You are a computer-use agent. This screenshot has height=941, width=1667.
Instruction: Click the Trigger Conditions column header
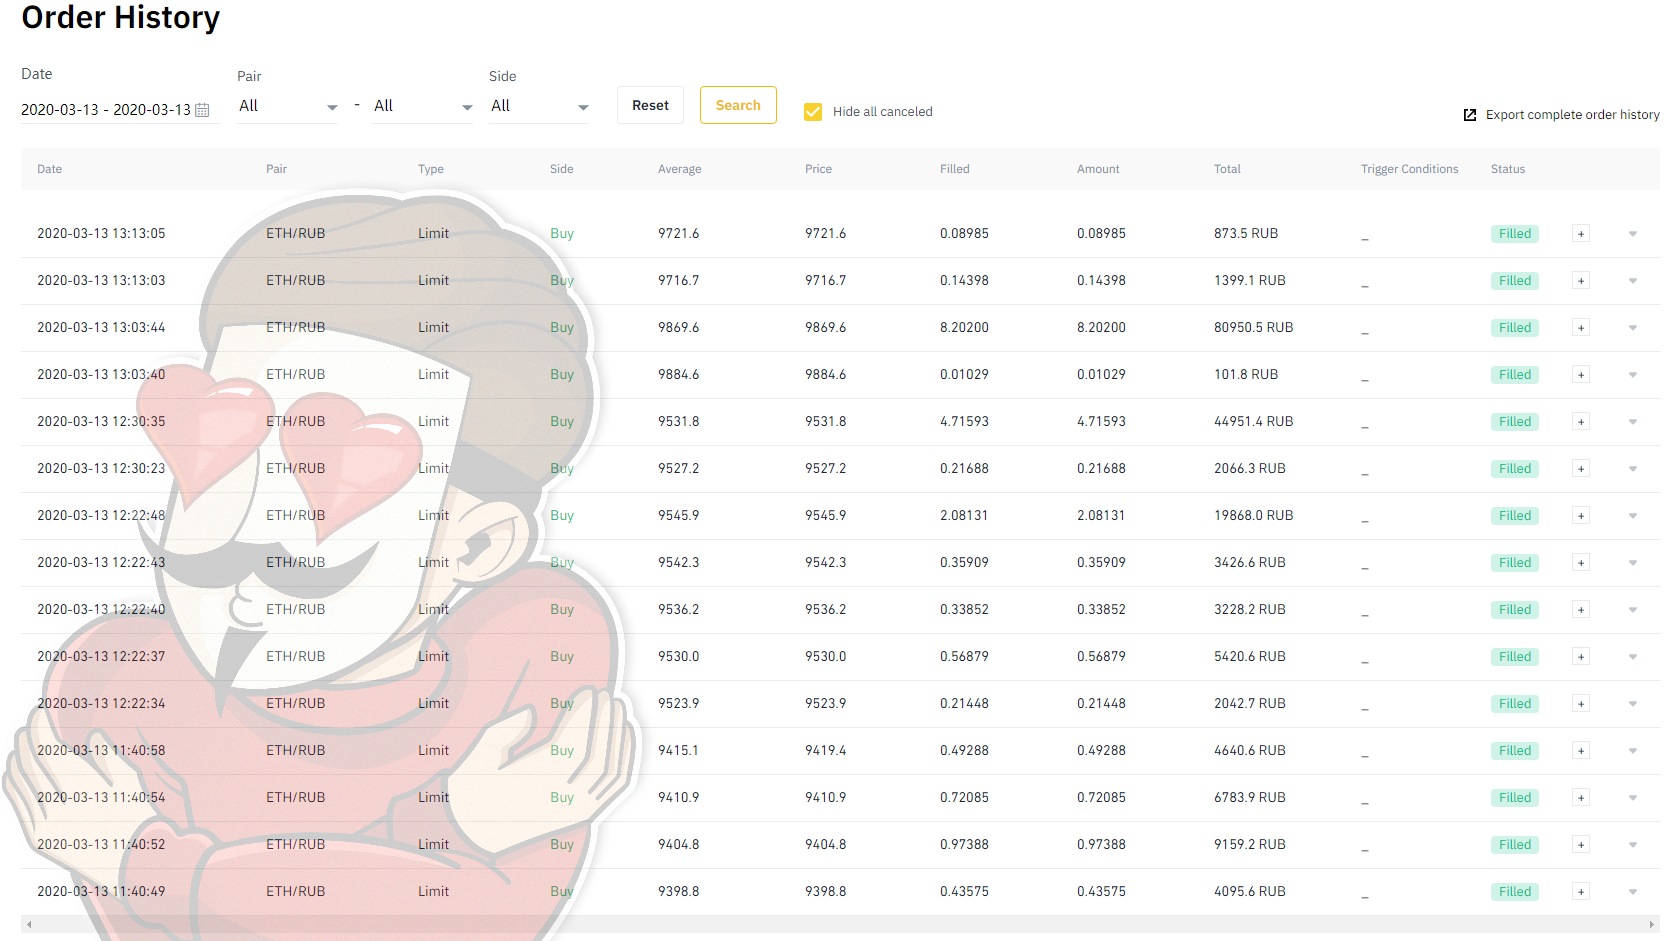(x=1410, y=169)
